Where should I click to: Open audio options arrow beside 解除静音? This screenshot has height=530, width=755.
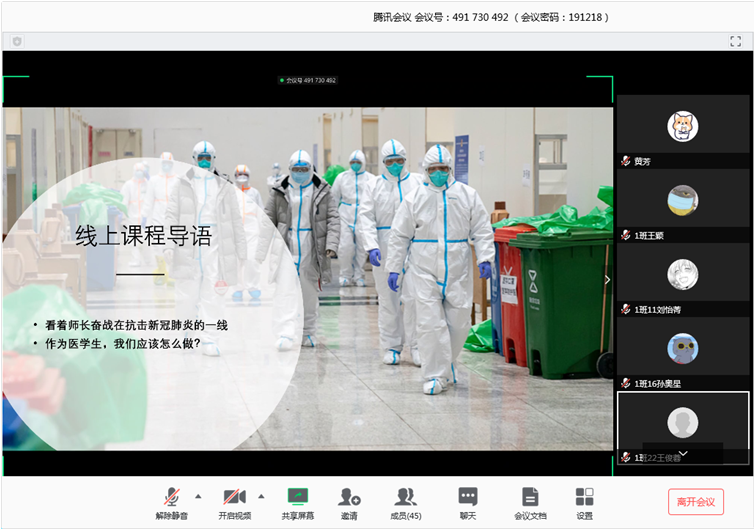[197, 496]
